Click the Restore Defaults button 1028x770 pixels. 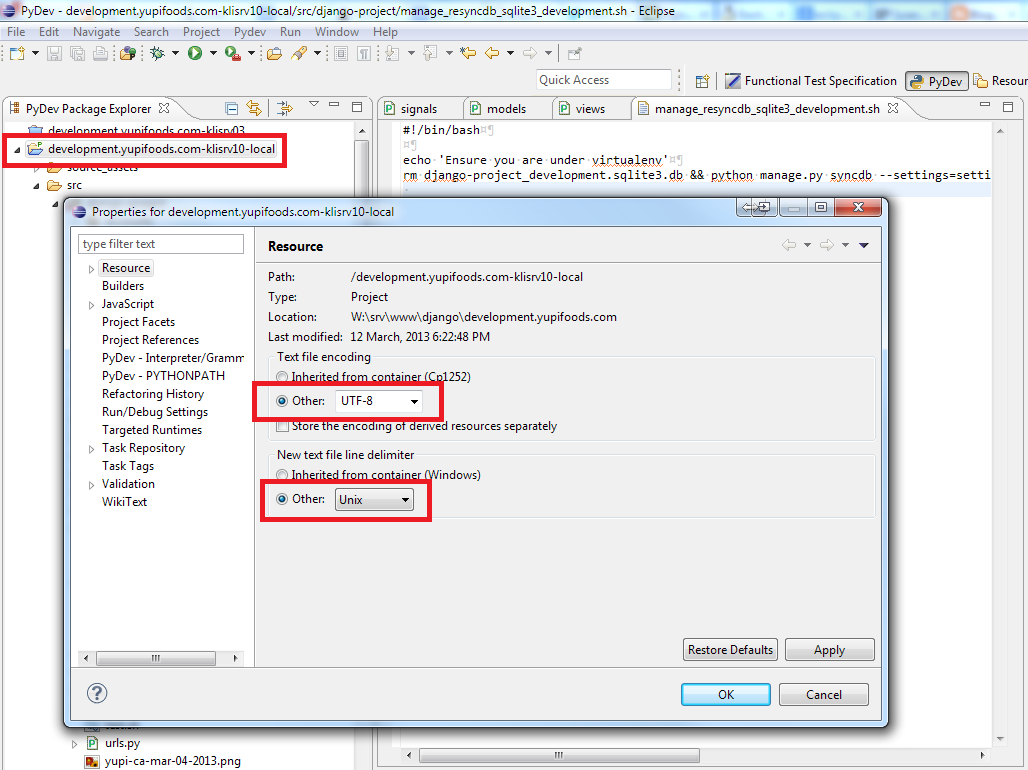730,650
